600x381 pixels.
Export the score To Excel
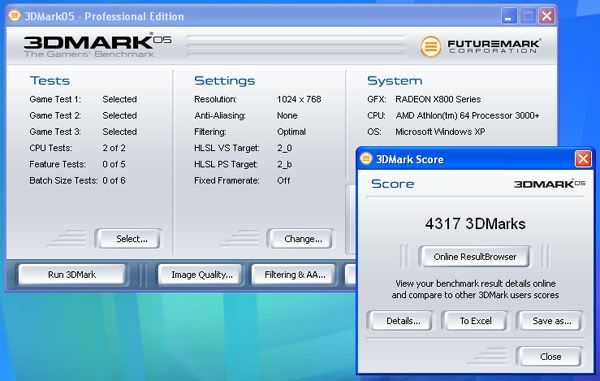[475, 321]
